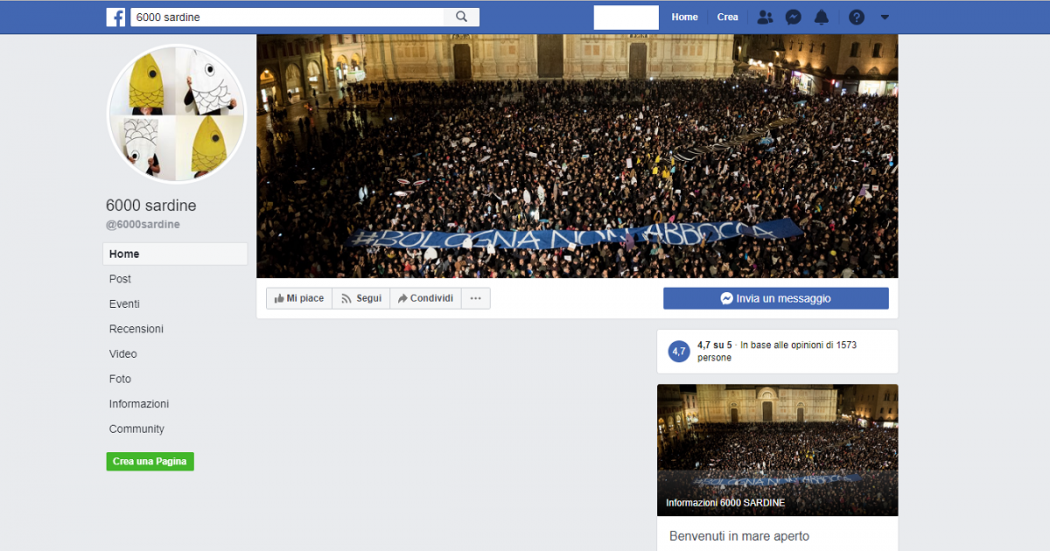Open the friend requests icon

point(765,17)
